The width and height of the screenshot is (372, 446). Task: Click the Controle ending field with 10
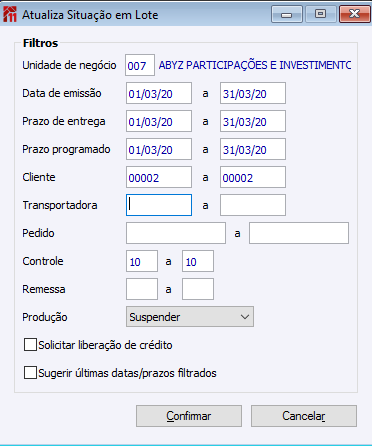point(198,261)
